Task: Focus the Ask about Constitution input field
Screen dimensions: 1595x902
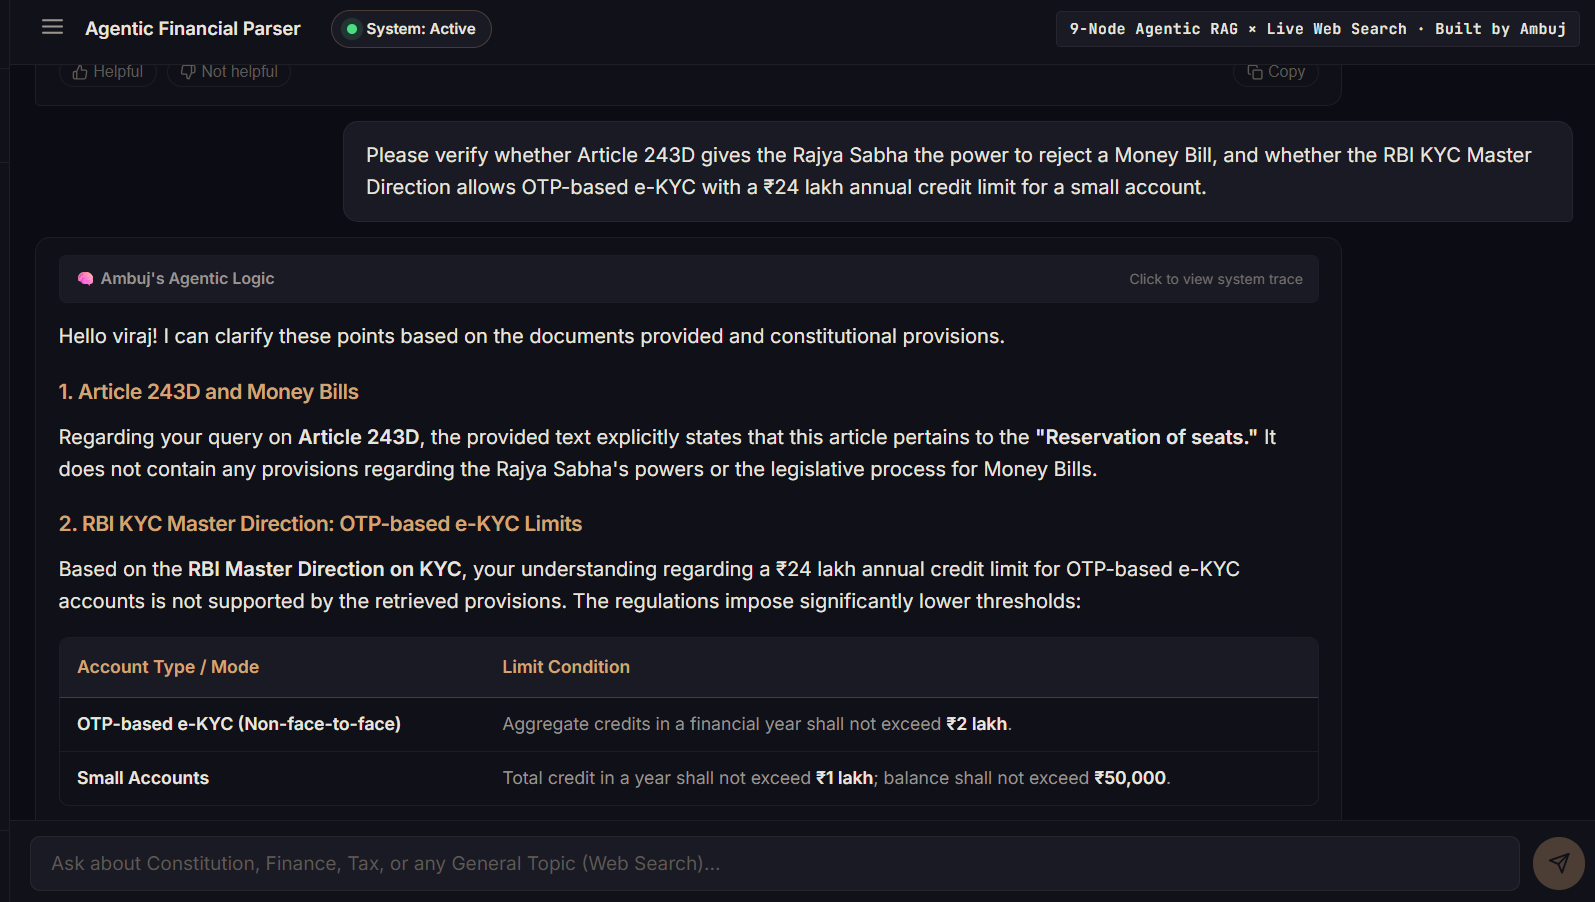Action: point(775,864)
